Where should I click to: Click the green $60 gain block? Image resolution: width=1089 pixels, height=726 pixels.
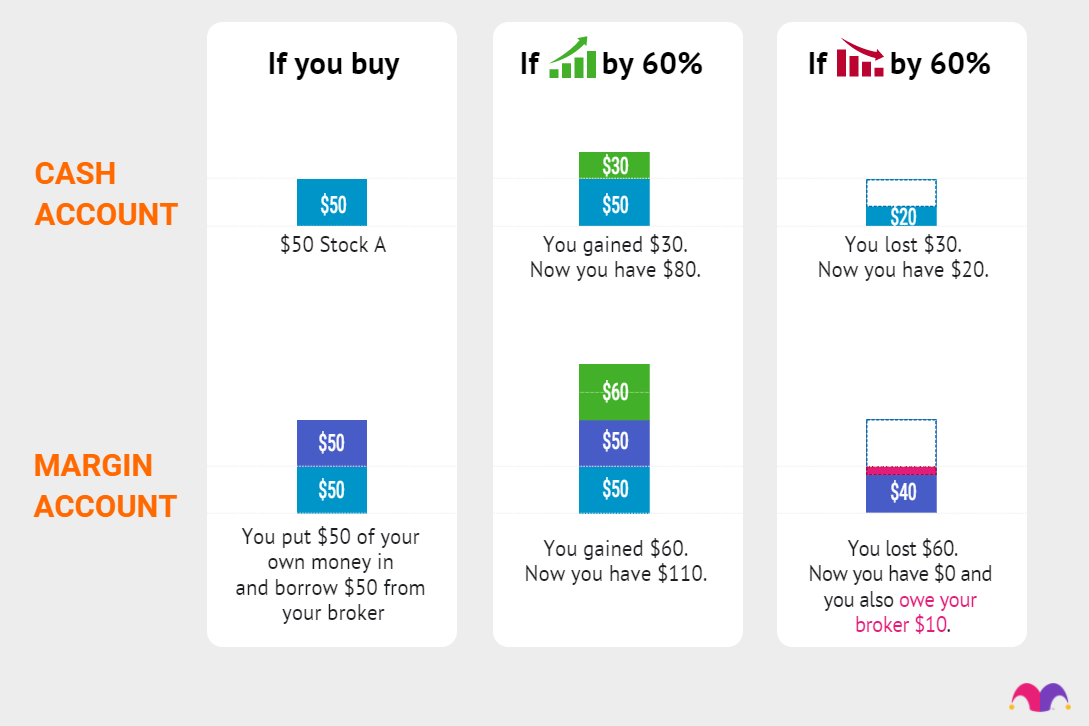click(614, 392)
